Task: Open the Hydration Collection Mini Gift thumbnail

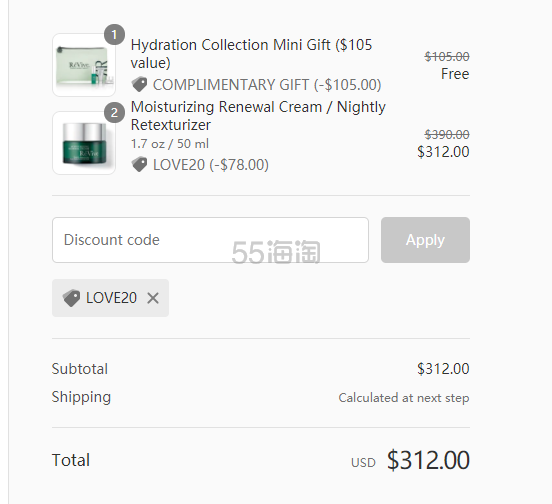Action: tap(84, 65)
